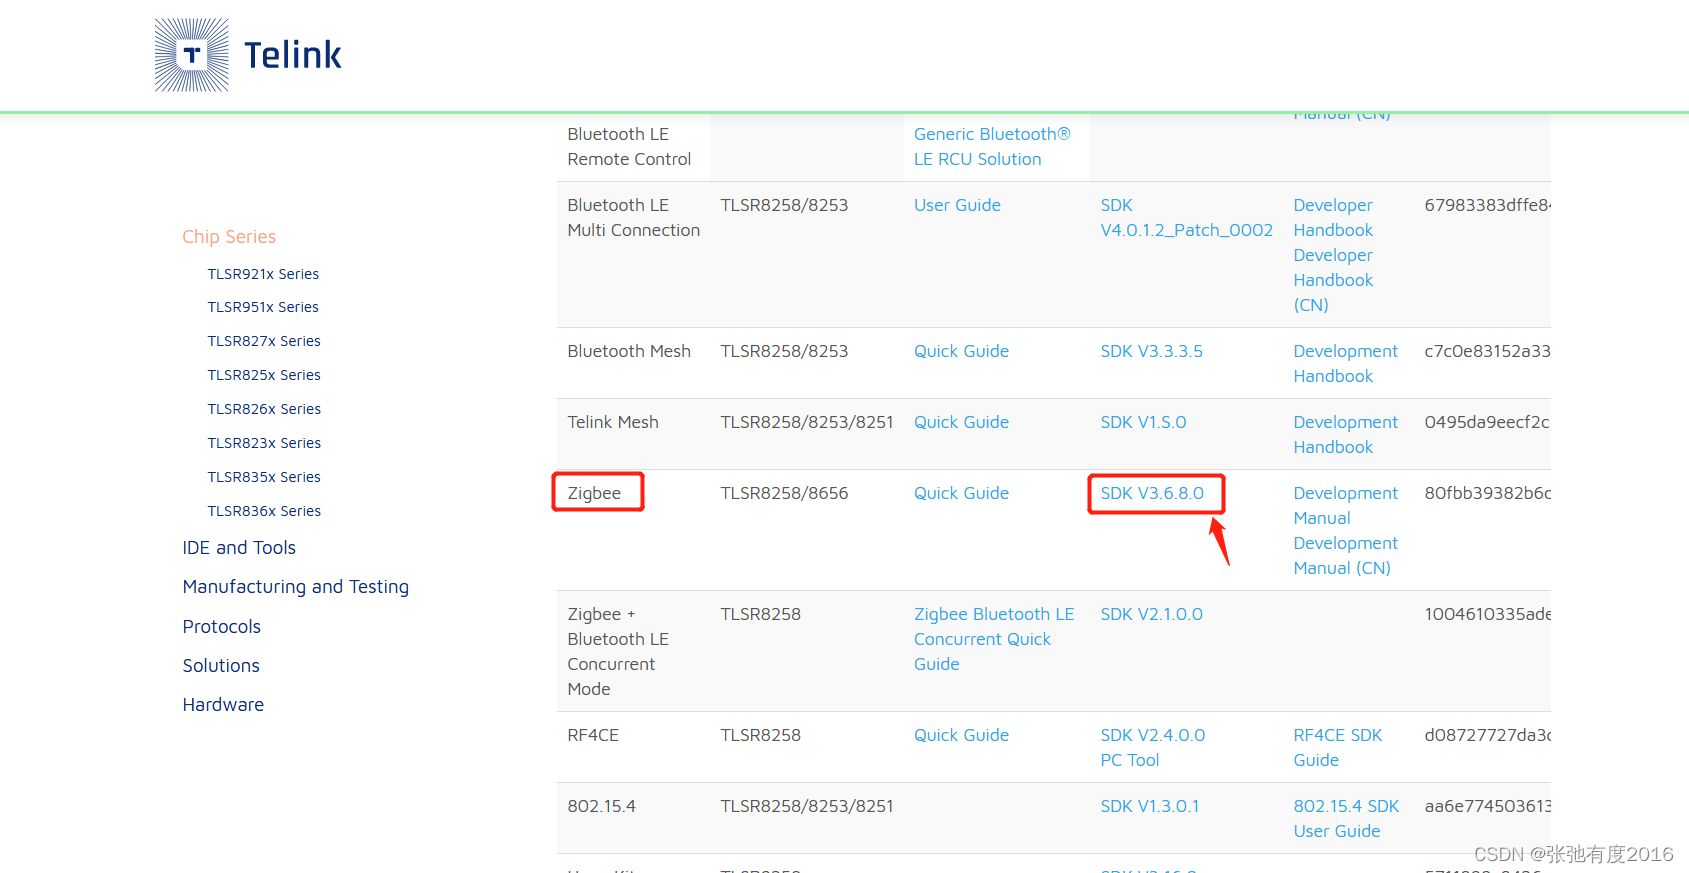Click checksum c7c0e83152a33 text
Viewport: 1689px width, 873px height.
[x=1487, y=351]
